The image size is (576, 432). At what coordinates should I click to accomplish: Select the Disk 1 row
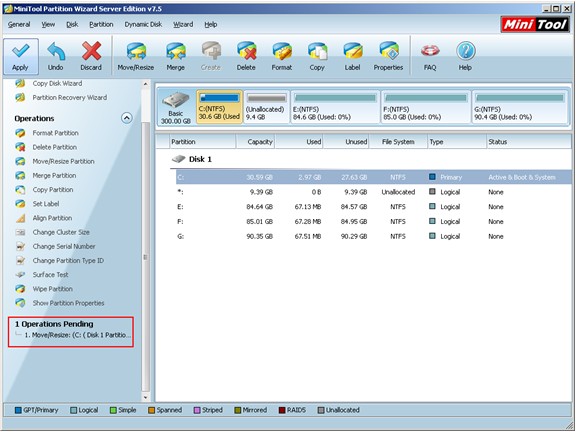coord(192,159)
